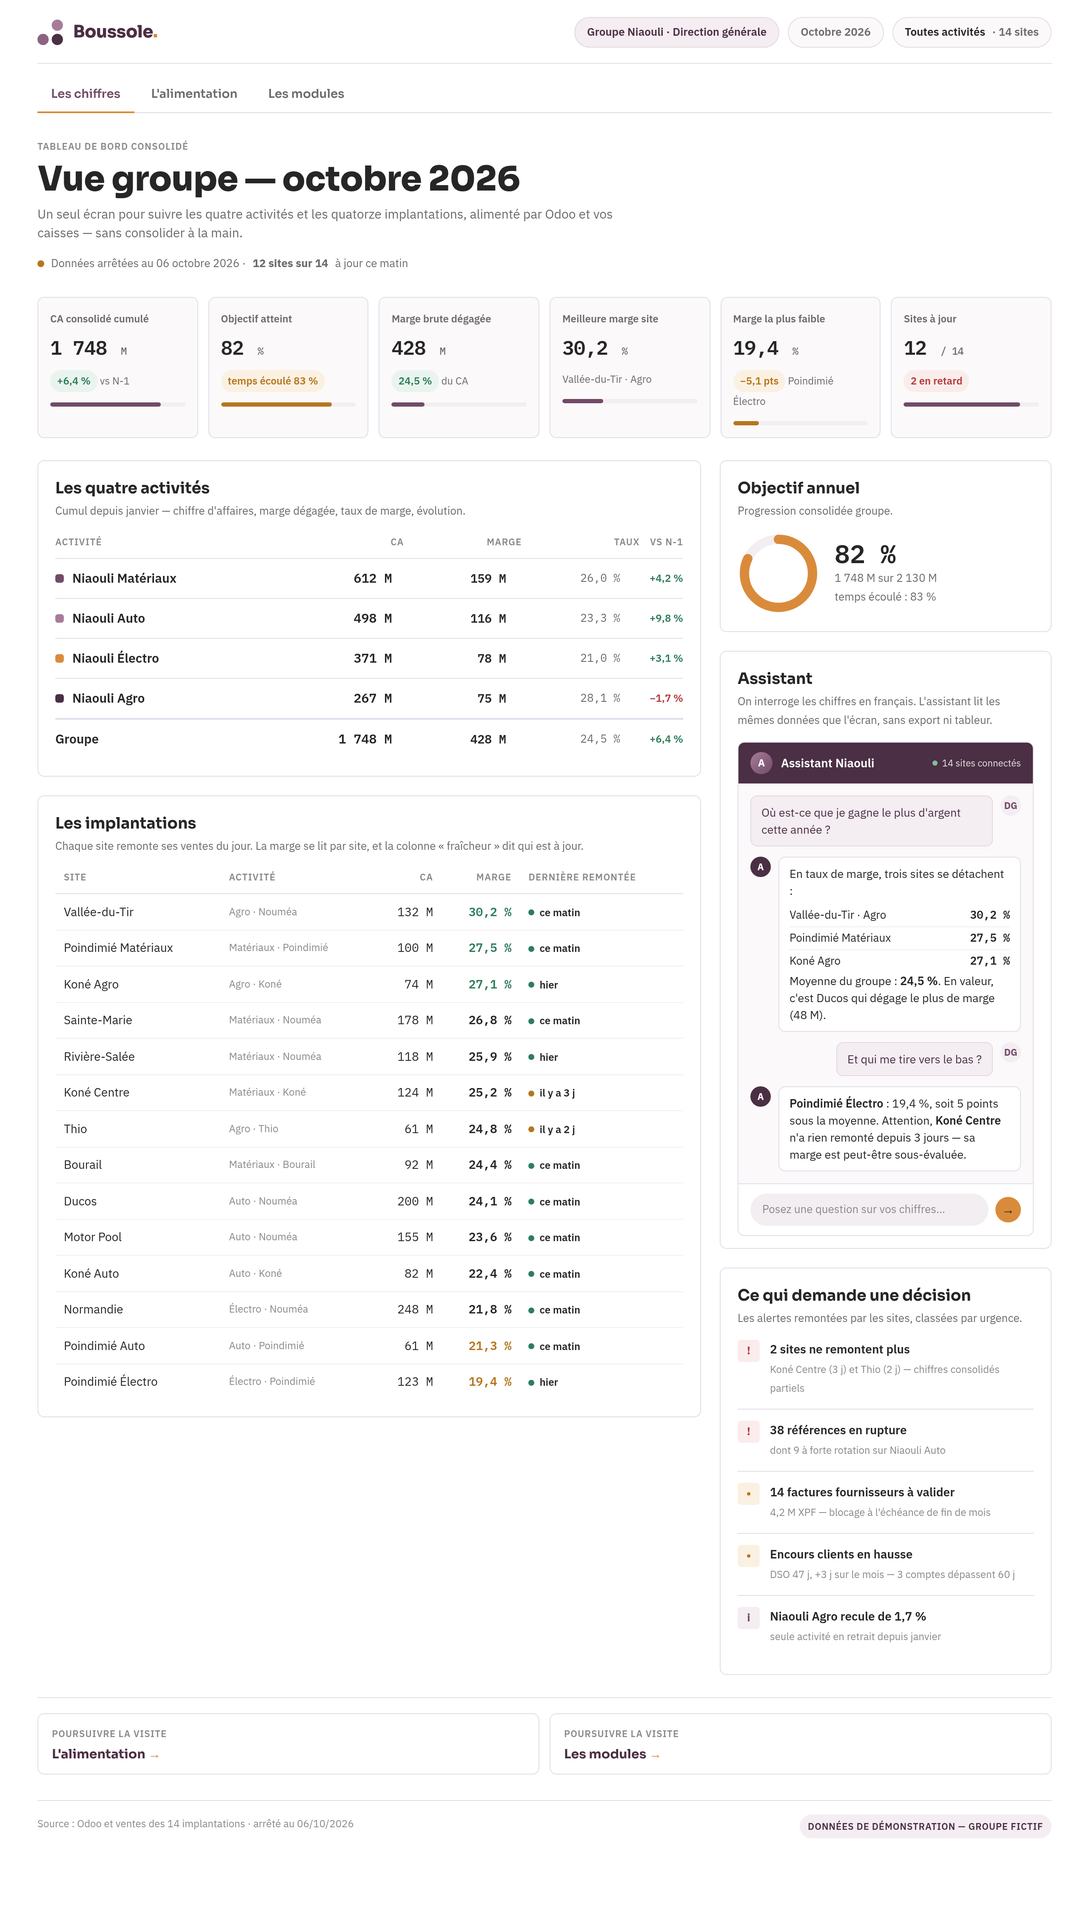
Task: Open the Octobre 2026 period selector
Action: 835,32
